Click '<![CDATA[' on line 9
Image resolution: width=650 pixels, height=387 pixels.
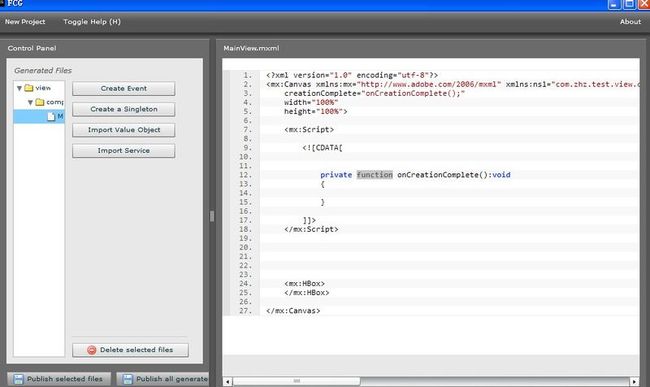coord(323,148)
